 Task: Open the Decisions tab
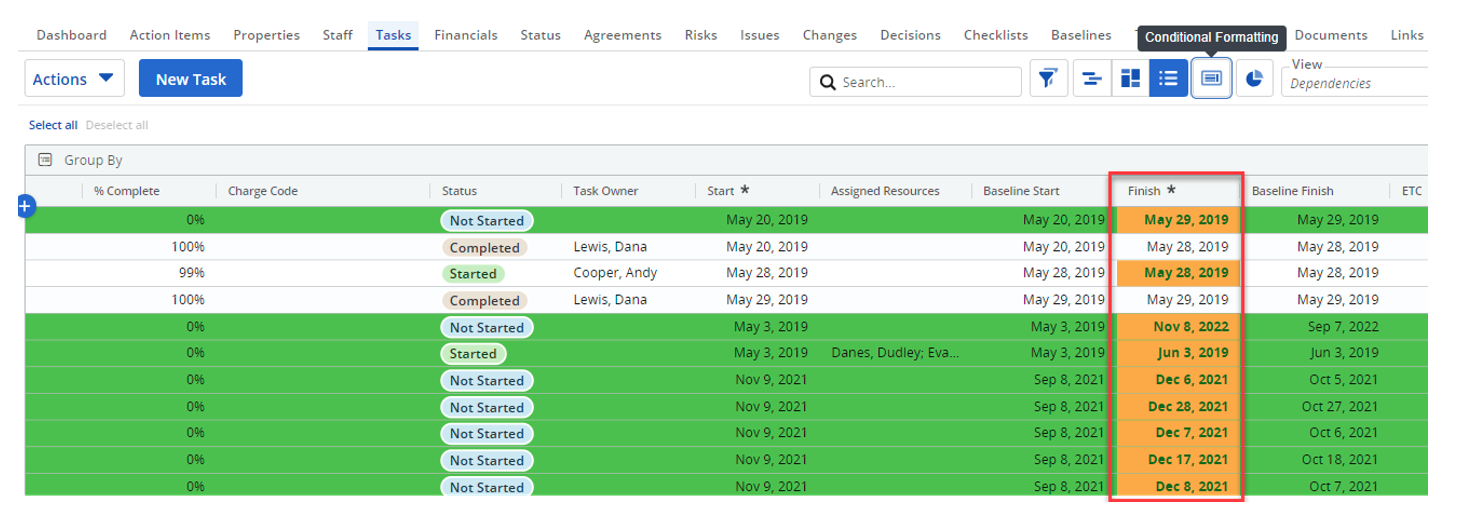(911, 35)
